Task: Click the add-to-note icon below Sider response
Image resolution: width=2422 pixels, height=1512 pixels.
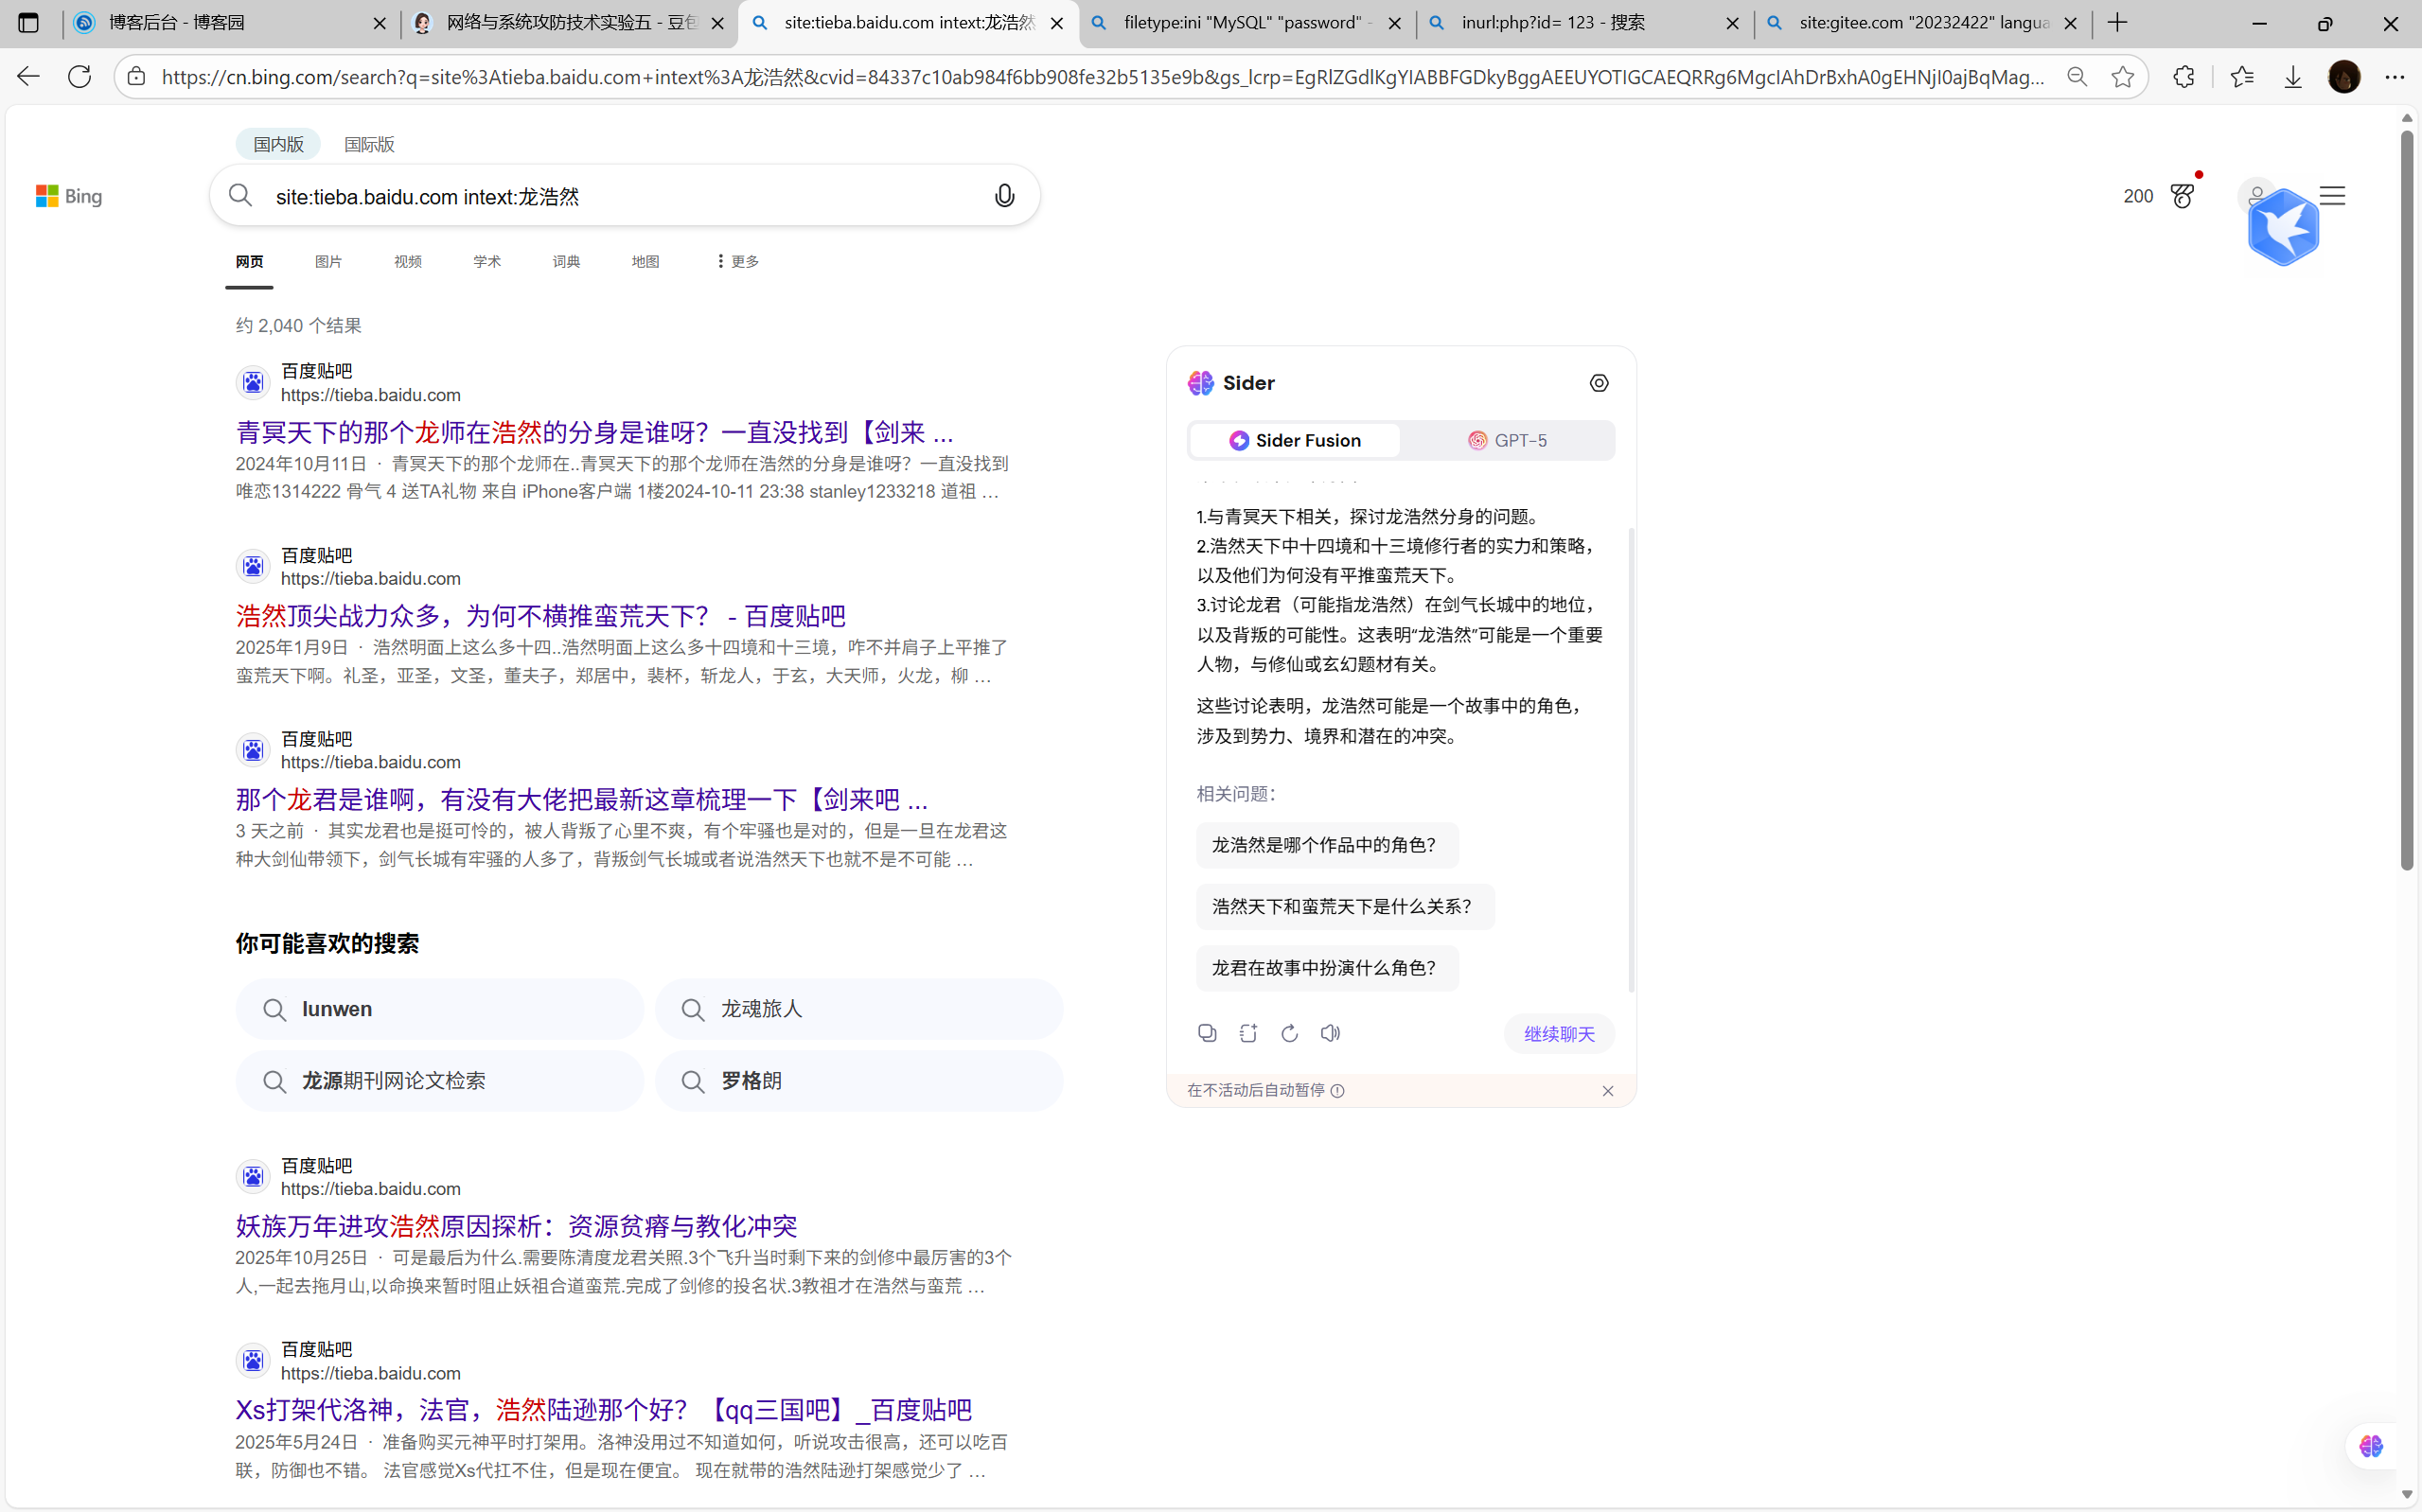Action: (1247, 1032)
